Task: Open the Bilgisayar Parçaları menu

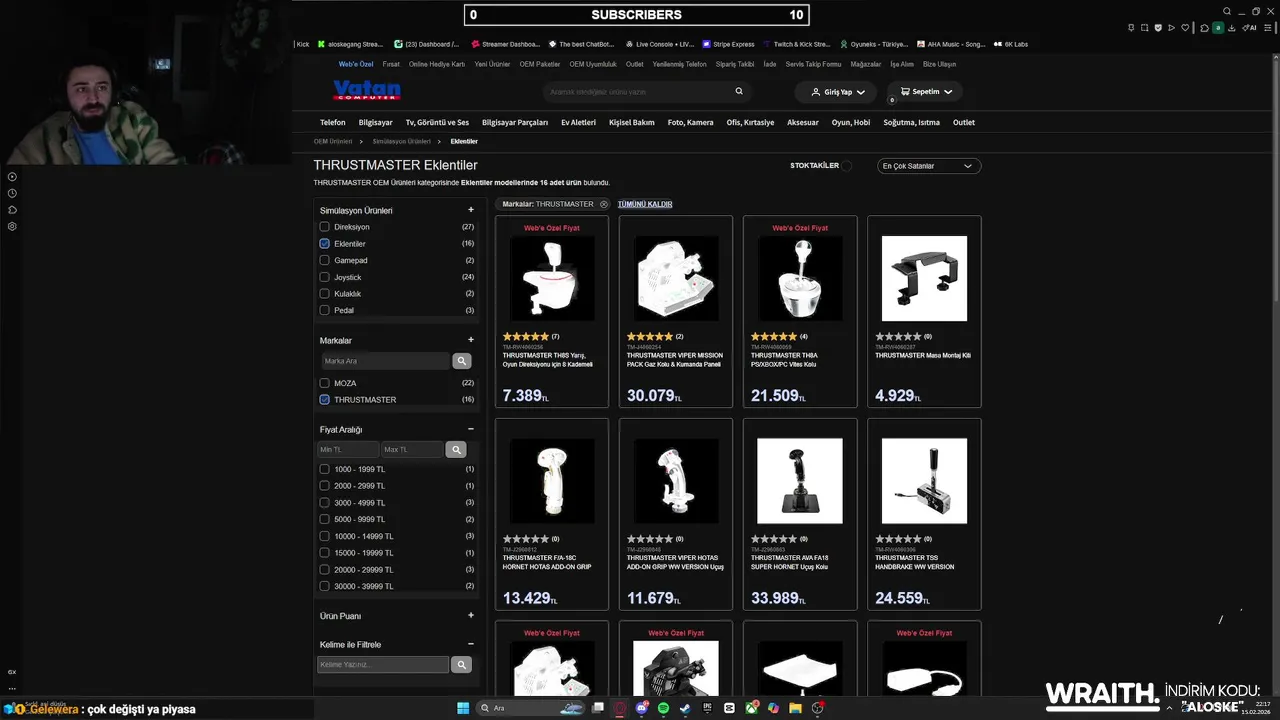Action: tap(515, 122)
